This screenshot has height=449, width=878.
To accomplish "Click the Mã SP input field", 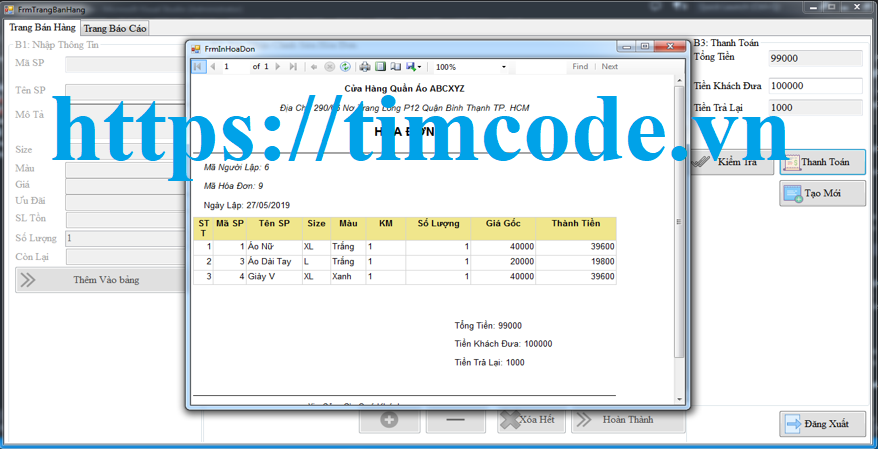I will 125,64.
